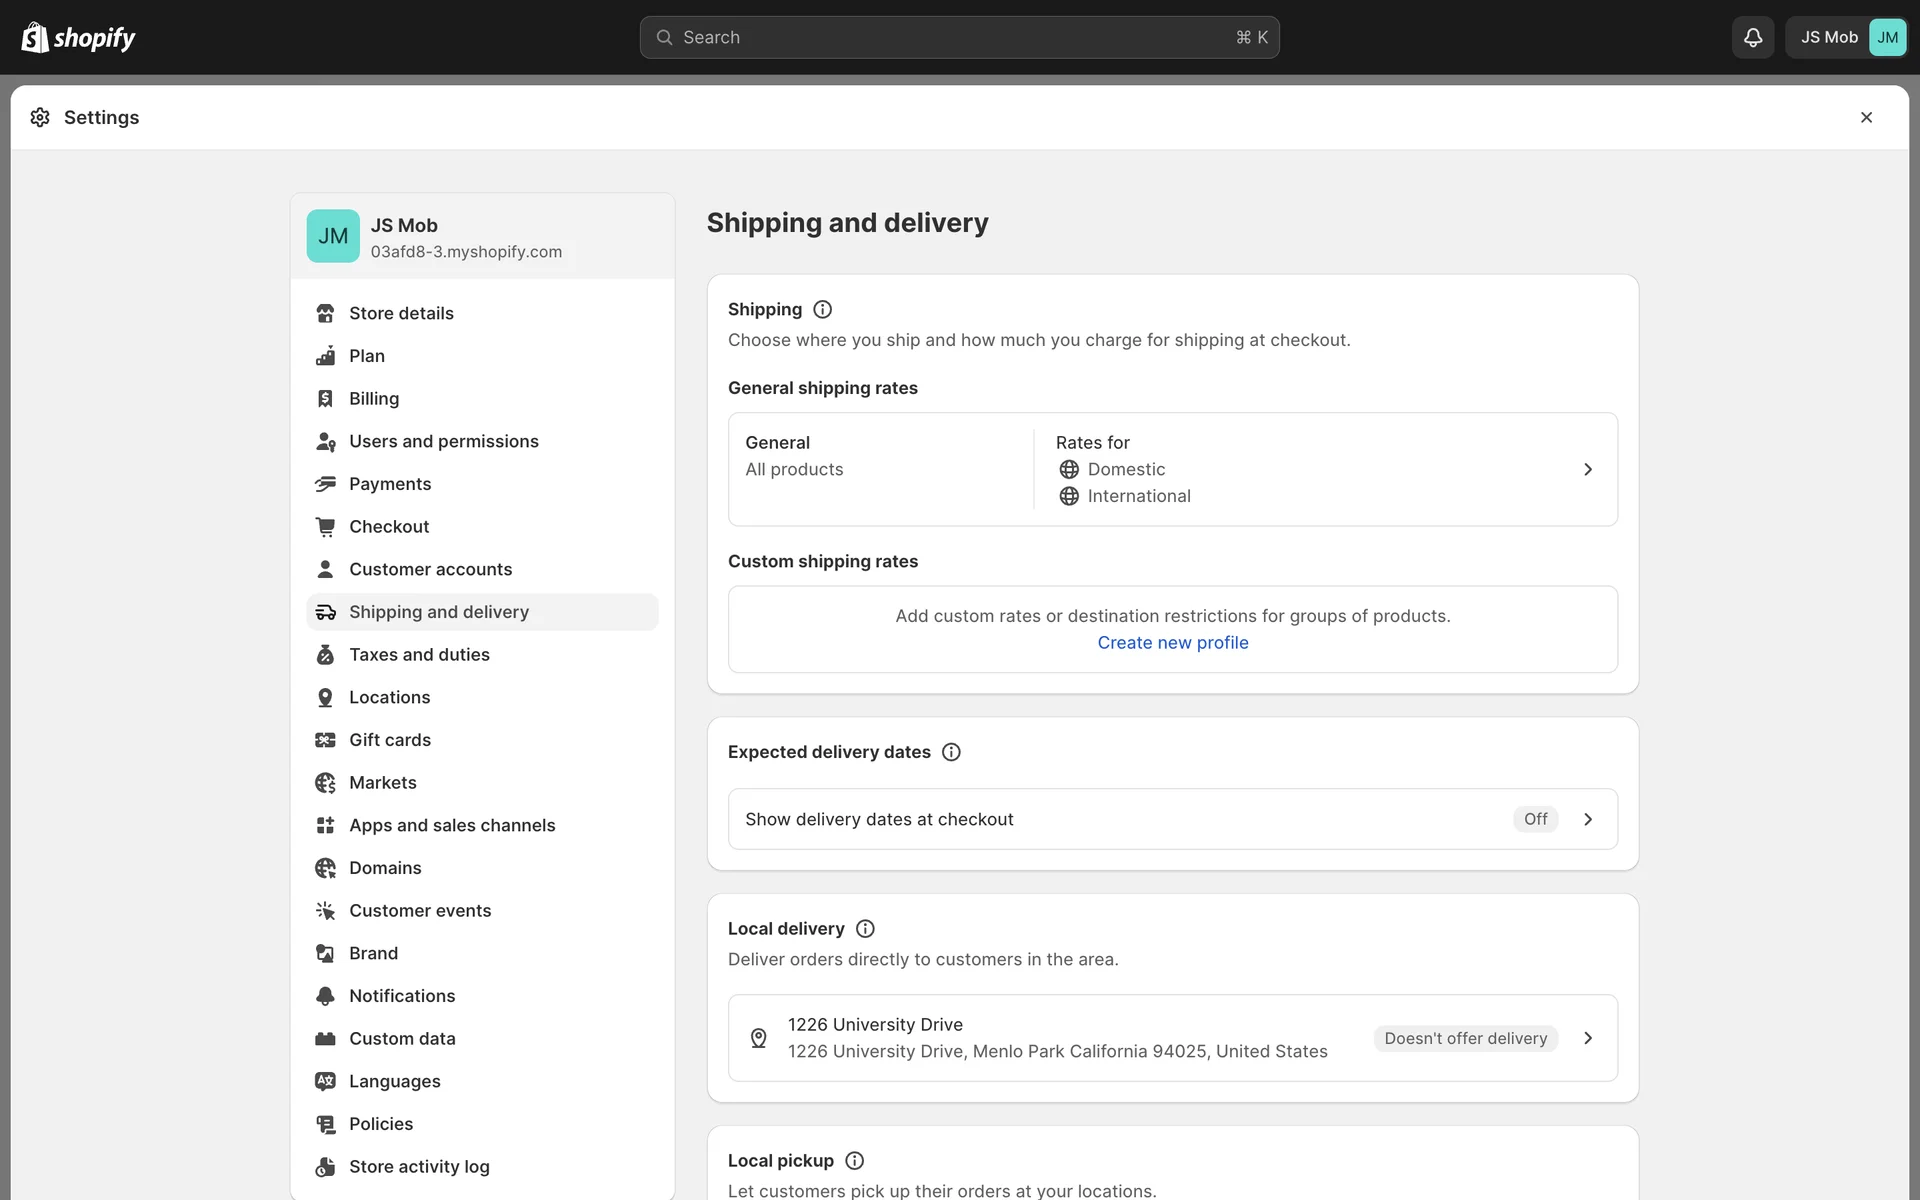
Task: Click the top Search field
Action: pyautogui.click(x=958, y=38)
